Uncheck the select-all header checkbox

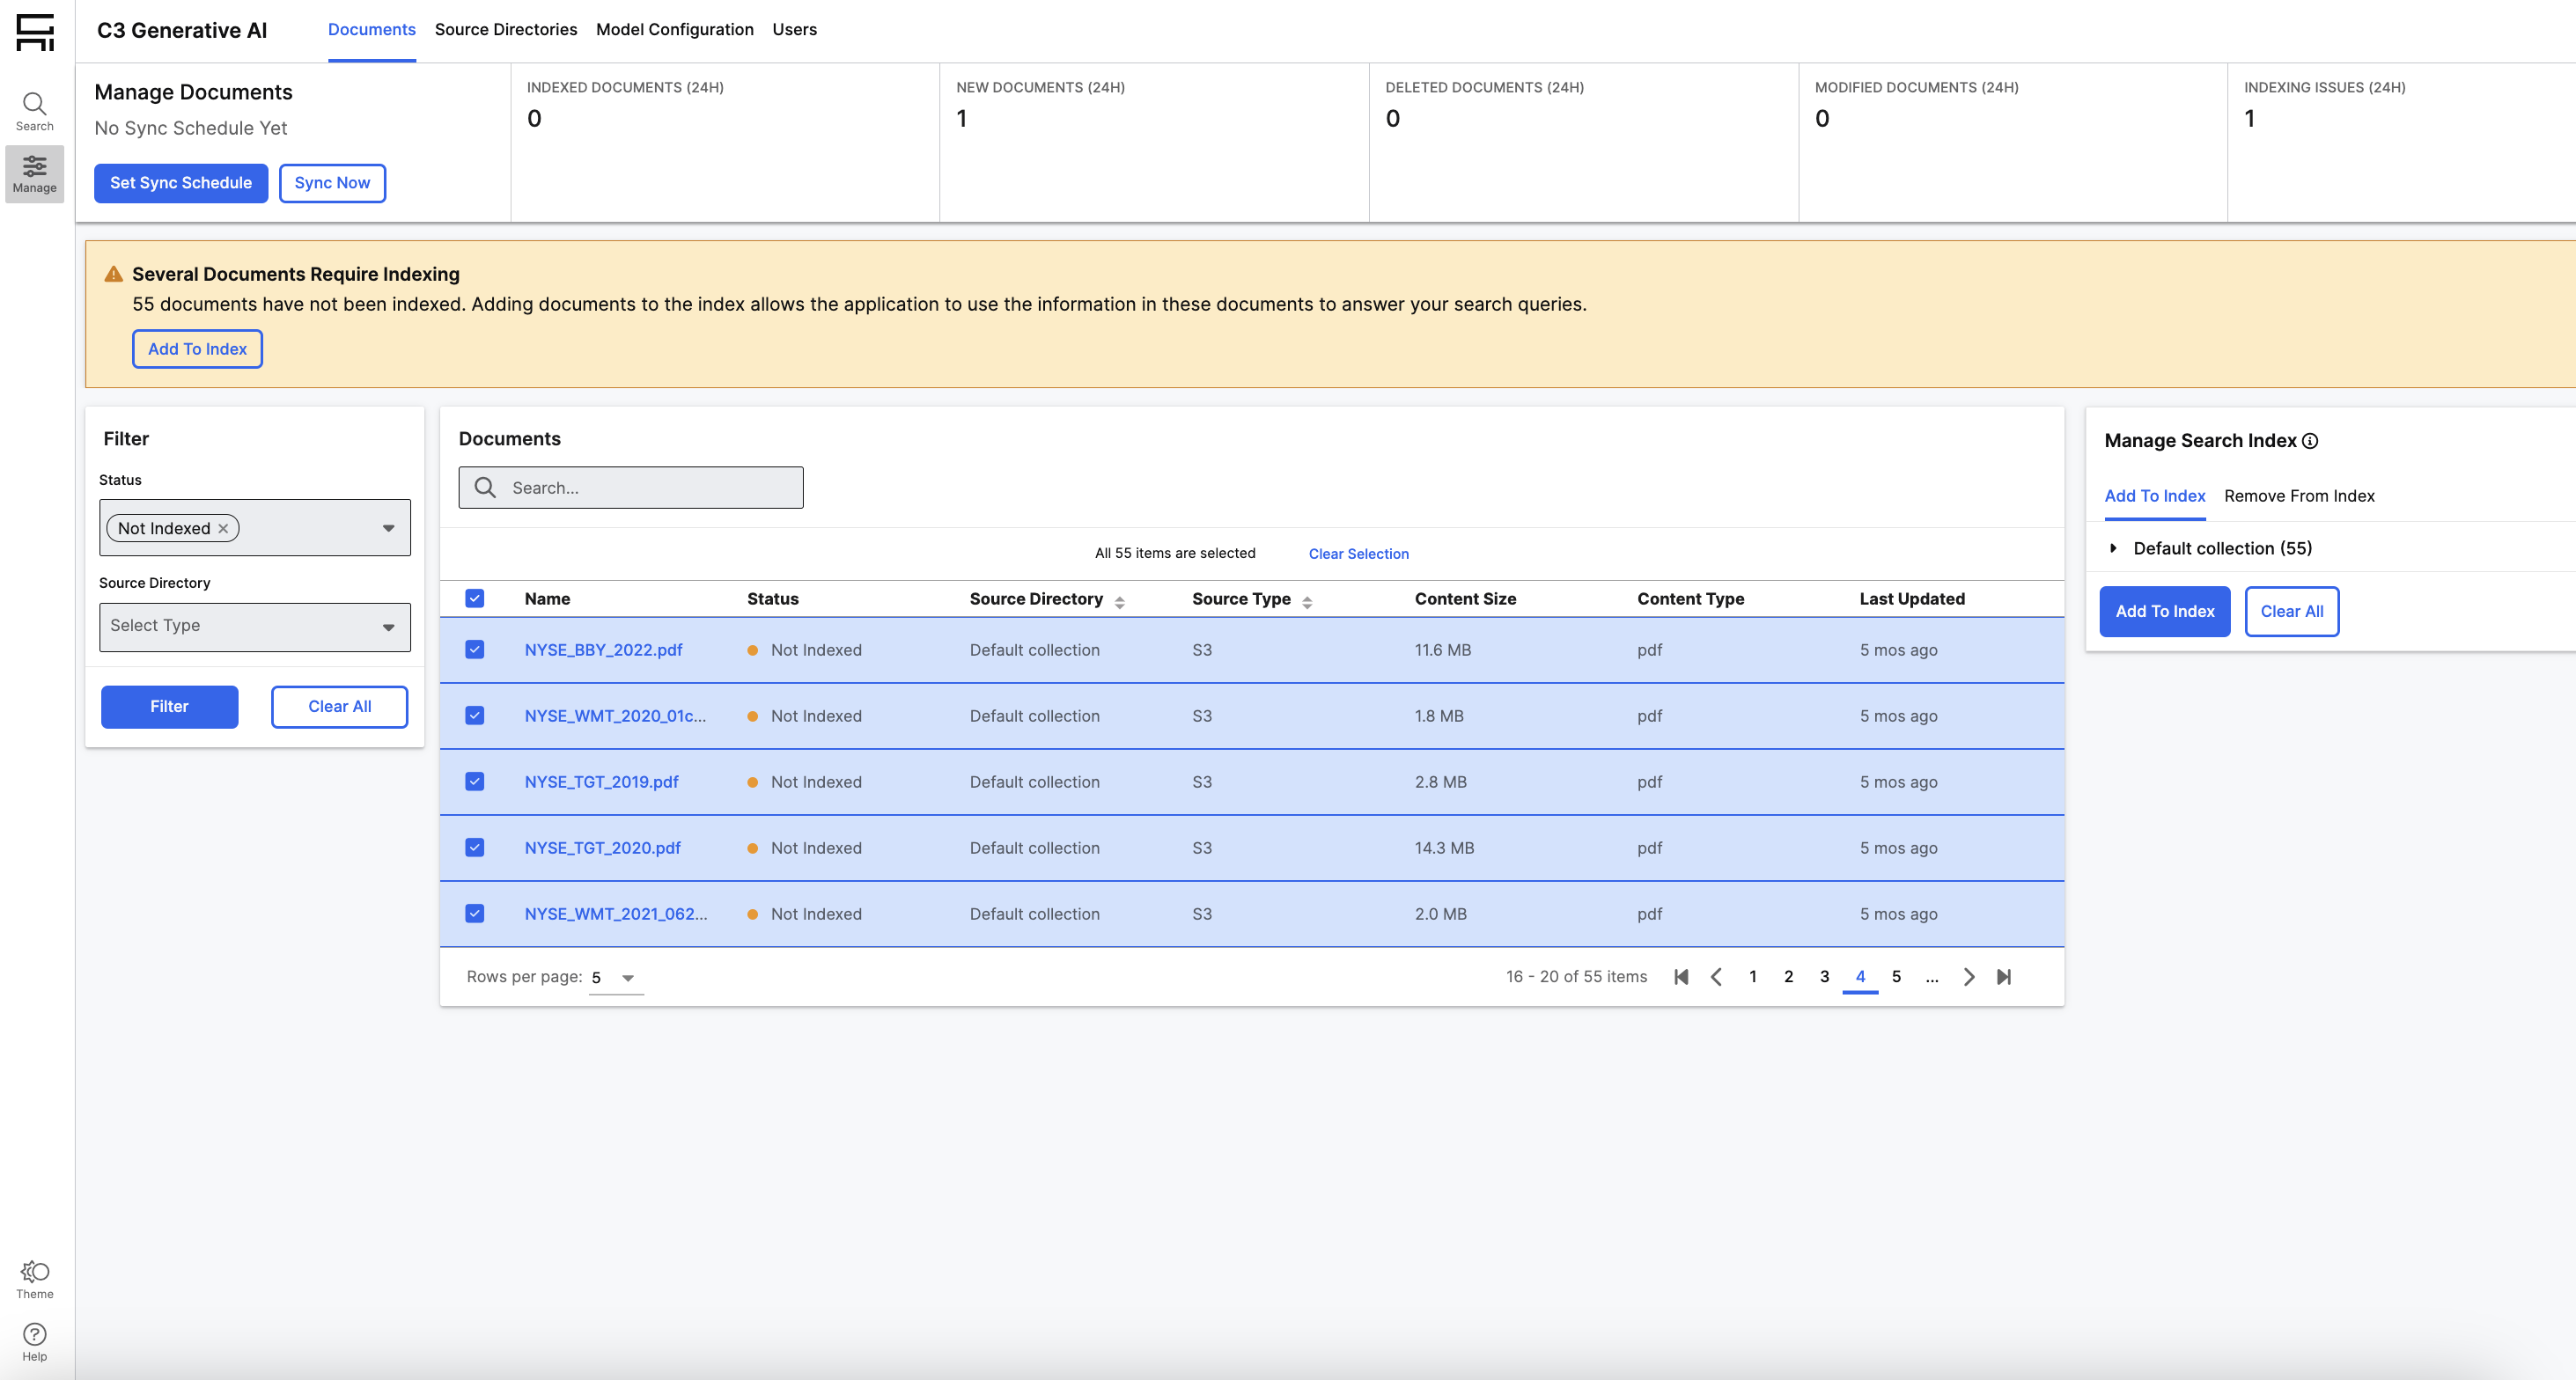point(475,599)
